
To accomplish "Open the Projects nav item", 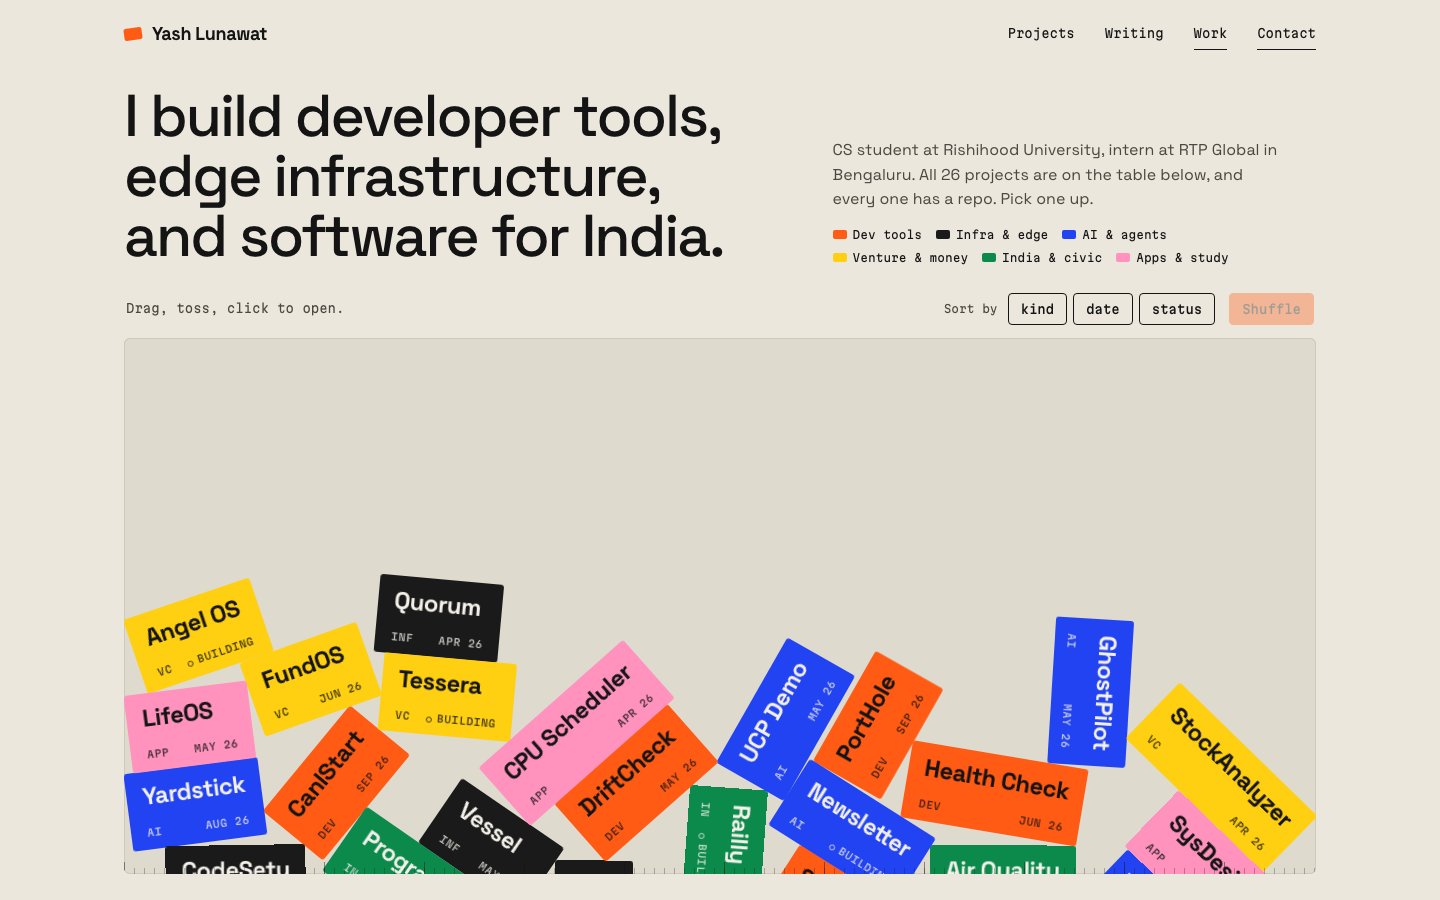I will (1041, 33).
